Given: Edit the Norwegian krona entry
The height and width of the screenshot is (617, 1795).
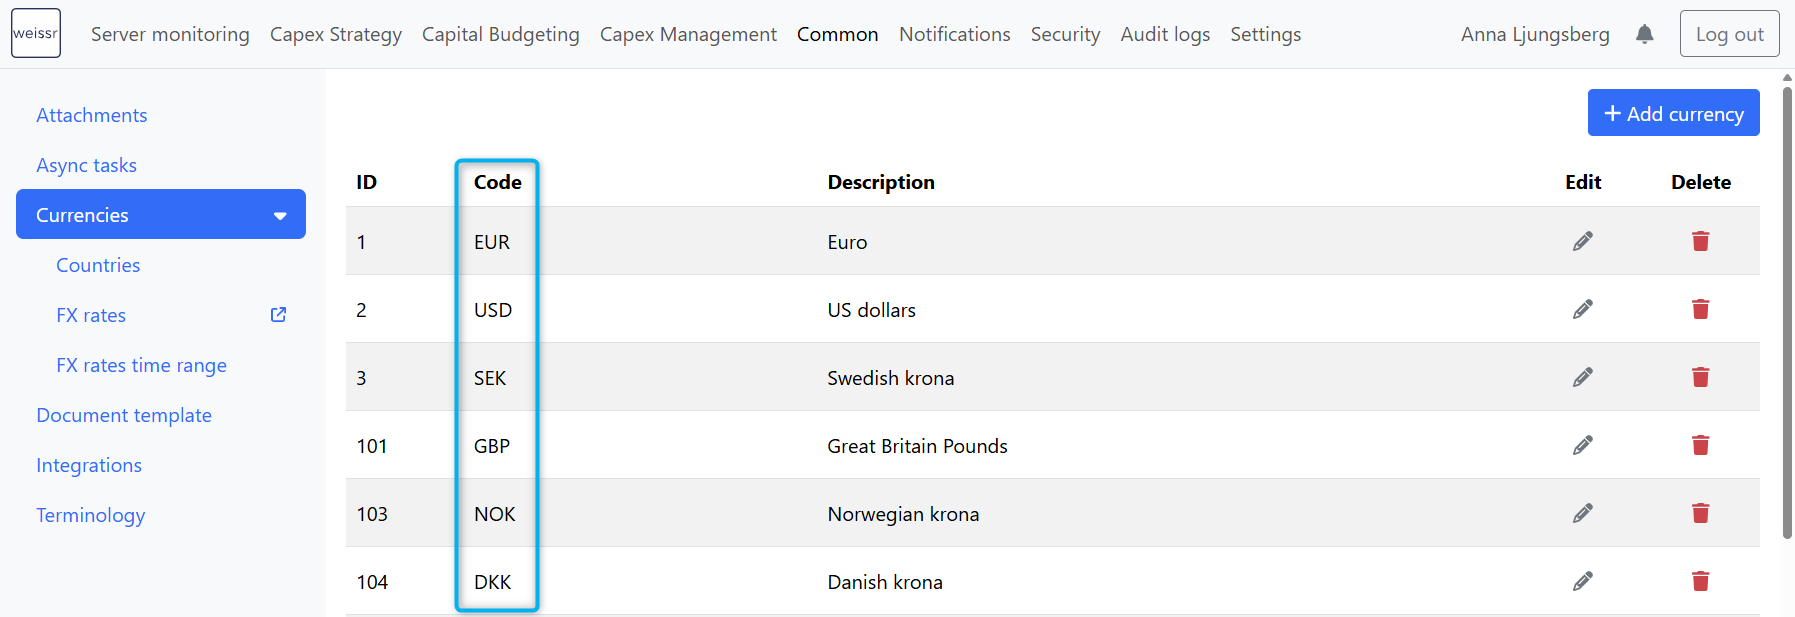Looking at the screenshot, I should (x=1582, y=513).
